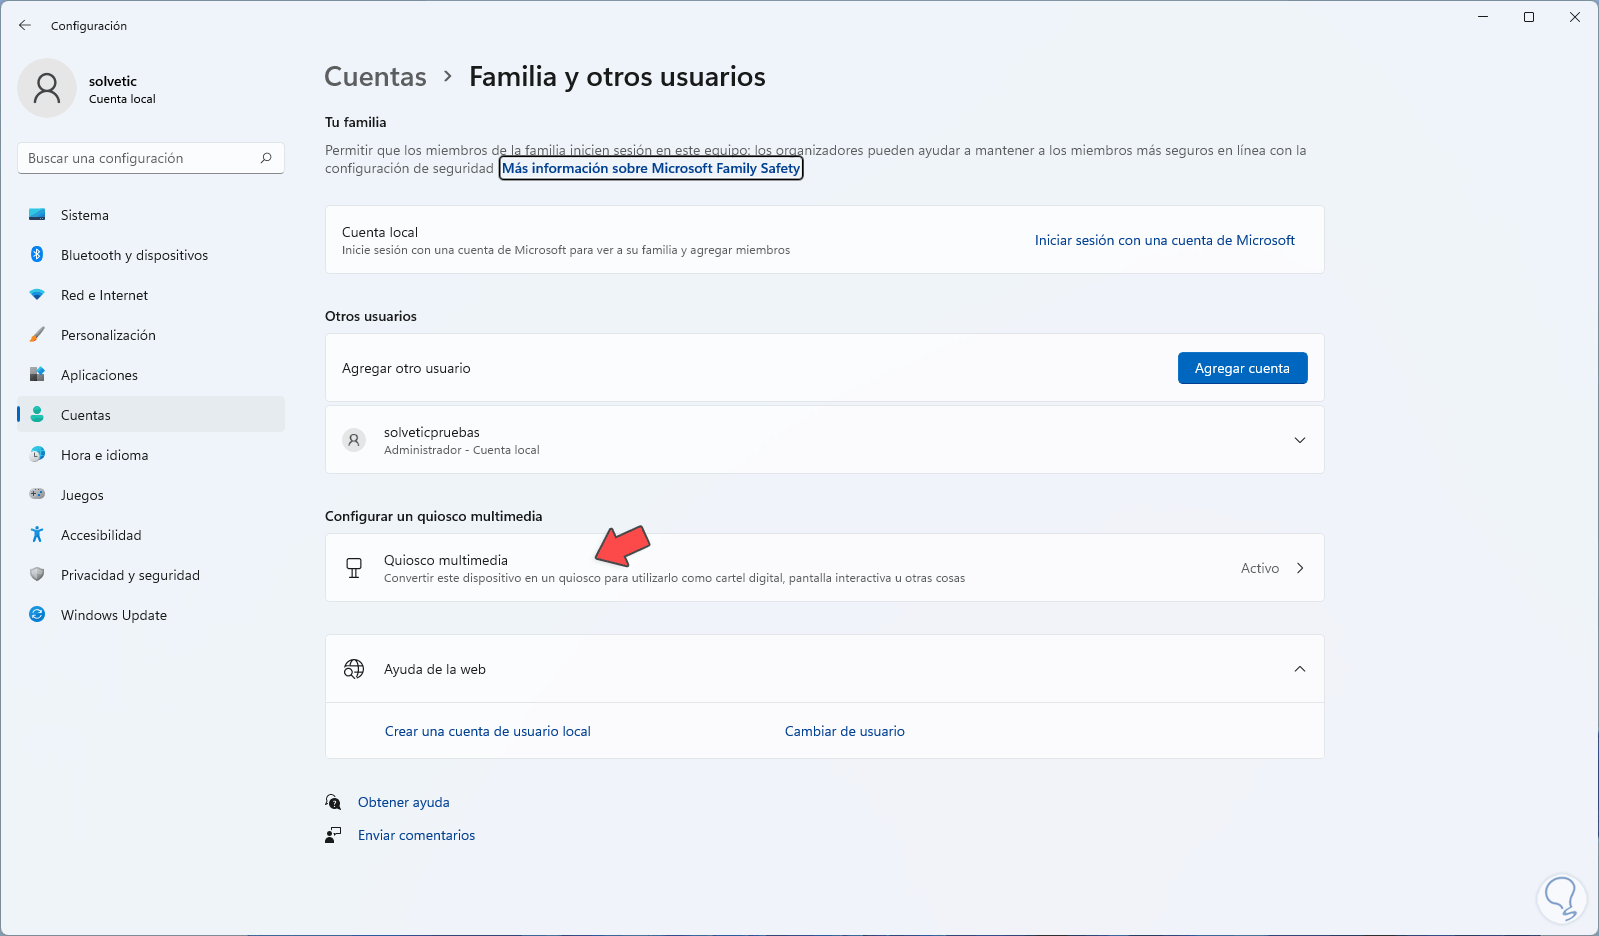Screen dimensions: 1599x936
Task: Go to Hora e idioma section
Action: pyautogui.click(x=104, y=455)
